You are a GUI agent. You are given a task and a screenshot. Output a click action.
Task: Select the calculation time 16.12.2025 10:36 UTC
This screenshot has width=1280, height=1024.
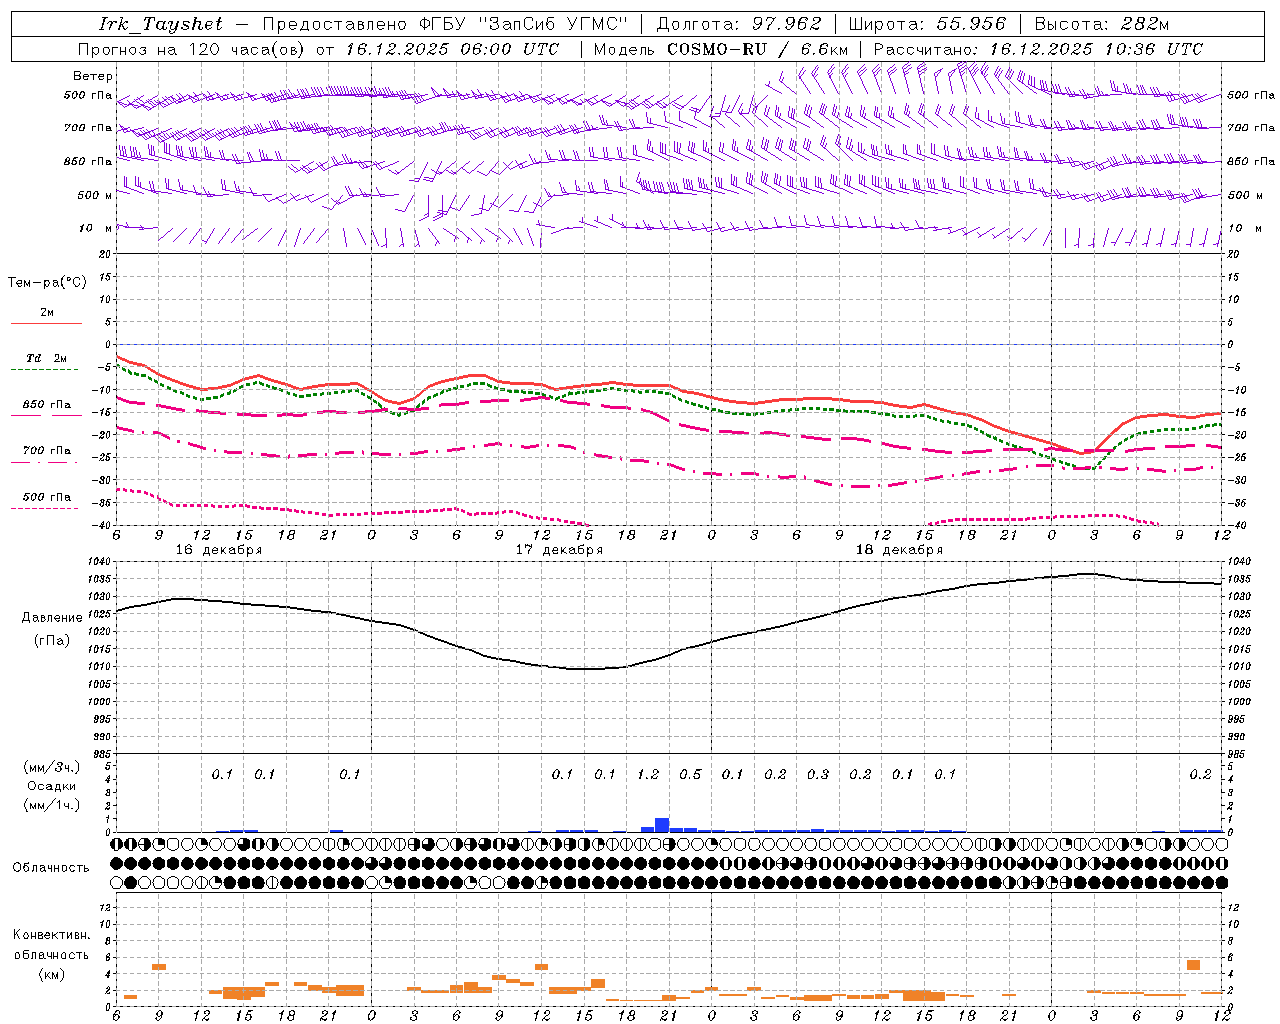click(1096, 49)
